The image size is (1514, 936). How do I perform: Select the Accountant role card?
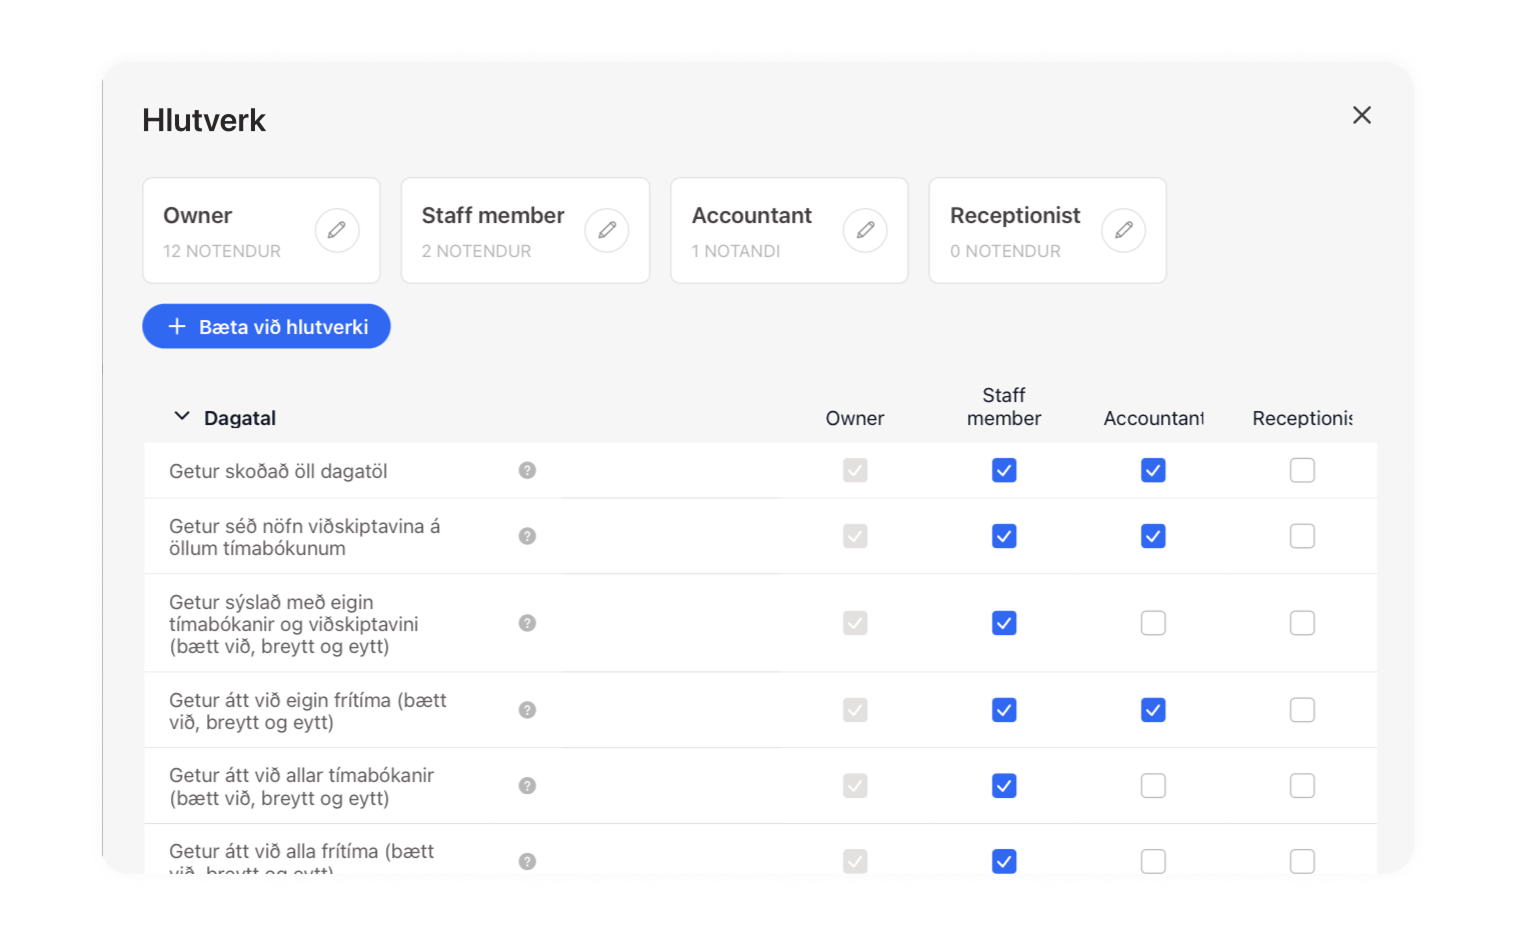coord(789,230)
